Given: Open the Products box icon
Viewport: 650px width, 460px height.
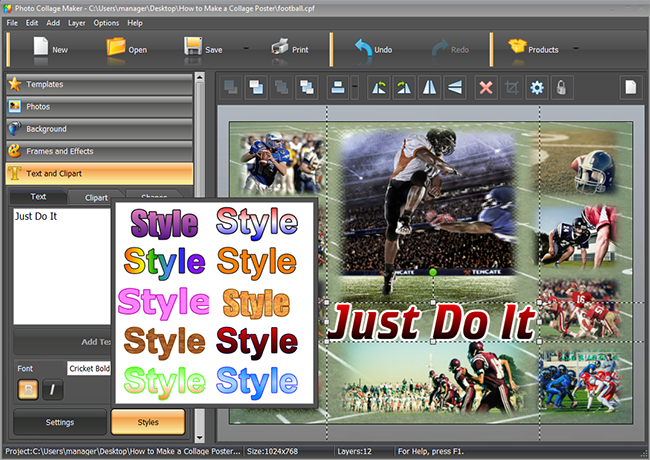Looking at the screenshot, I should coord(517,46).
